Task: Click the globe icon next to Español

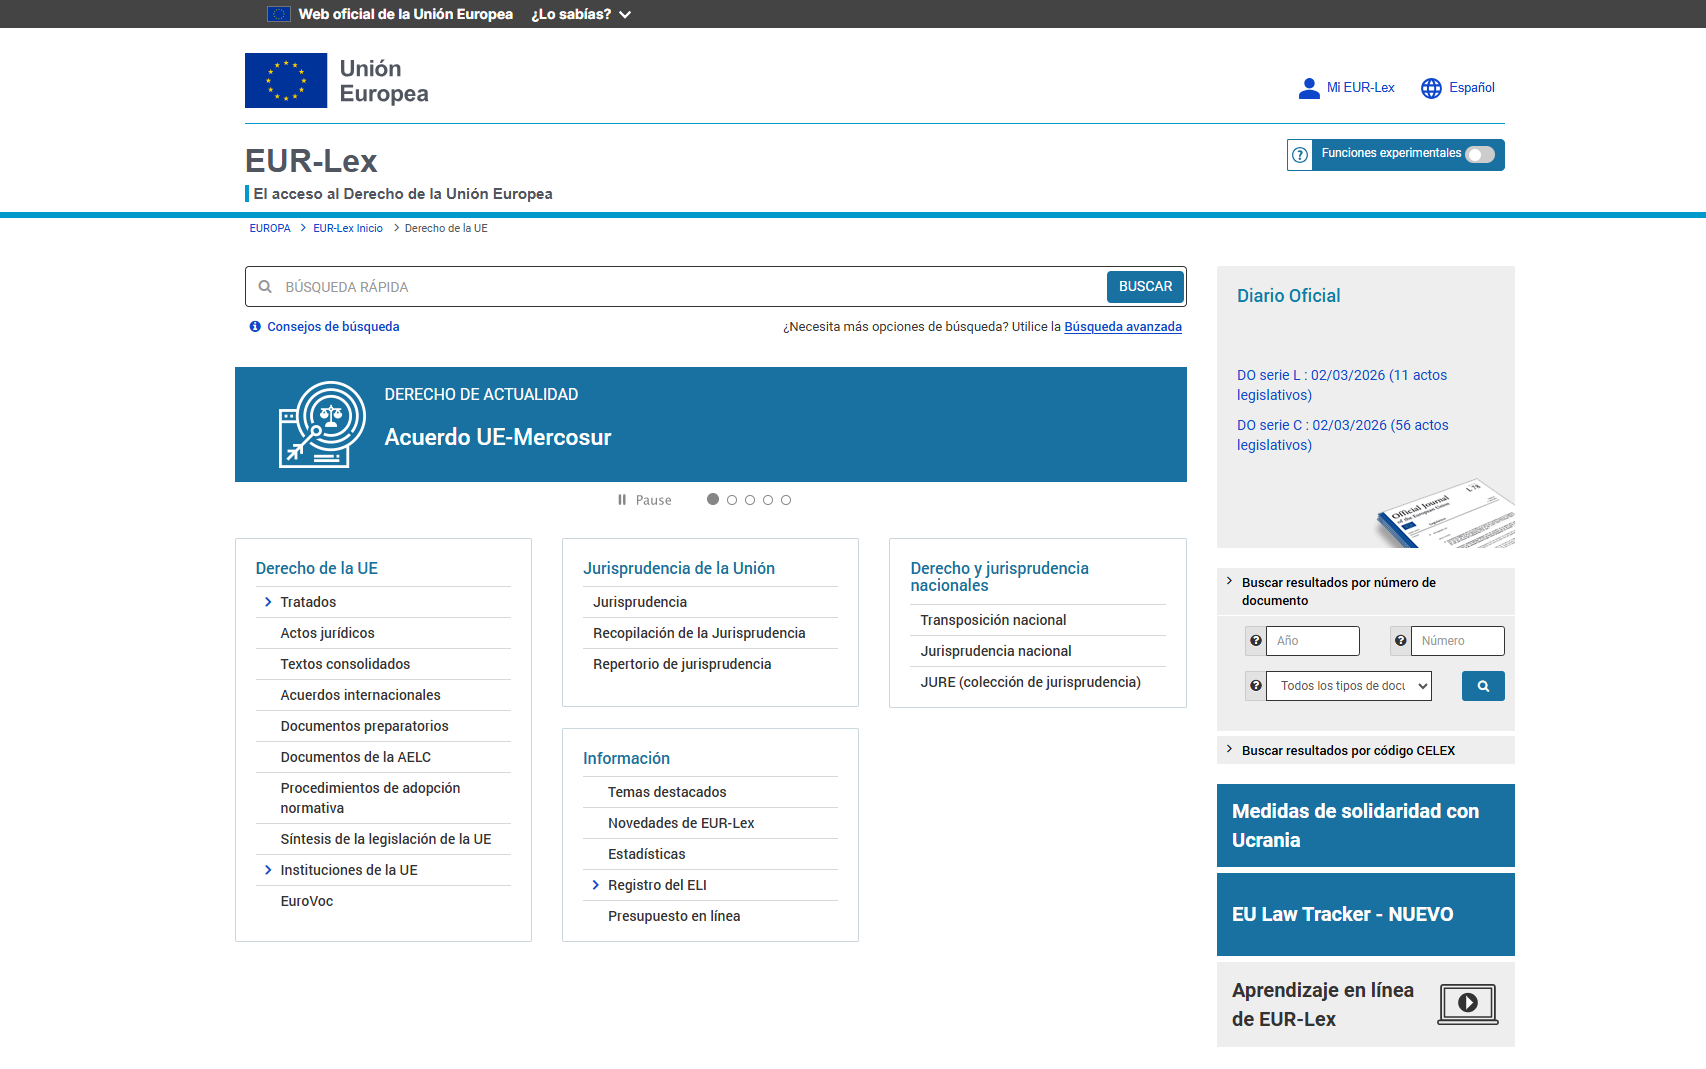Action: coord(1430,88)
